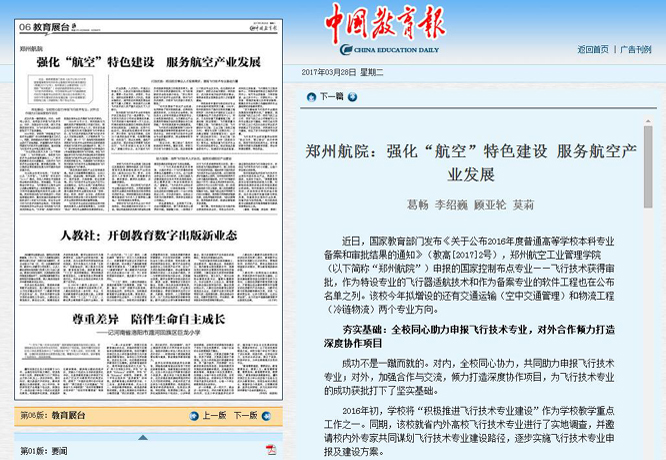
Task: Click the 上一版 previous page arrow icon
Action: 194,416
